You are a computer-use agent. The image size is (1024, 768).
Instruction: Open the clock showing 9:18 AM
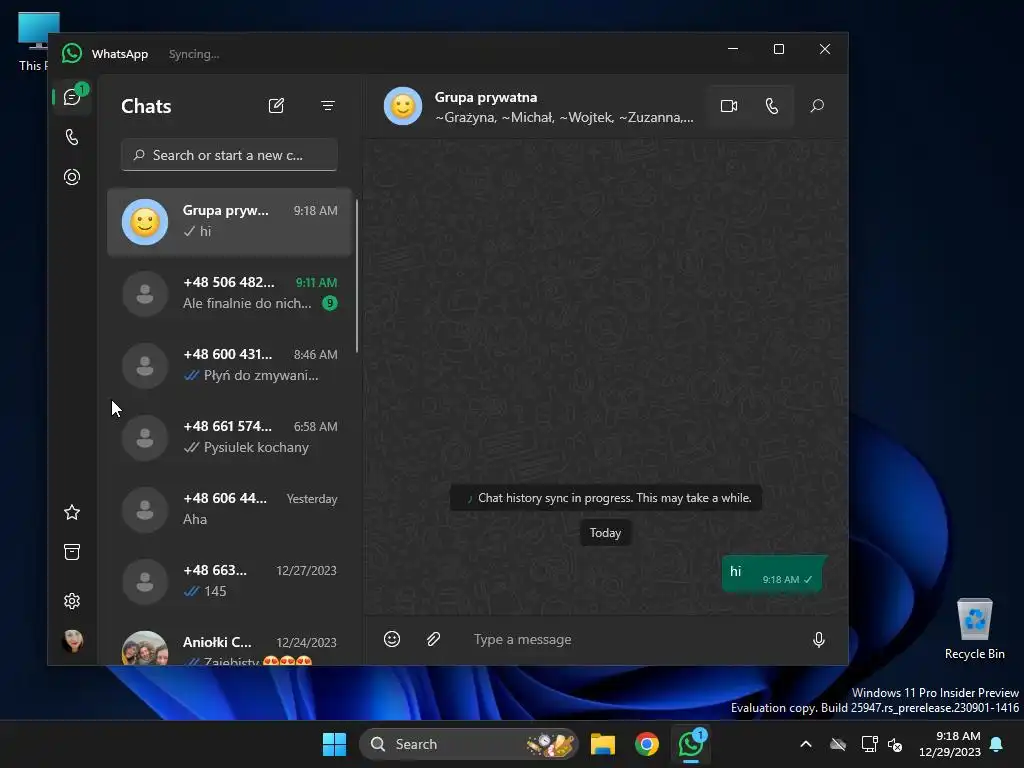(x=950, y=744)
